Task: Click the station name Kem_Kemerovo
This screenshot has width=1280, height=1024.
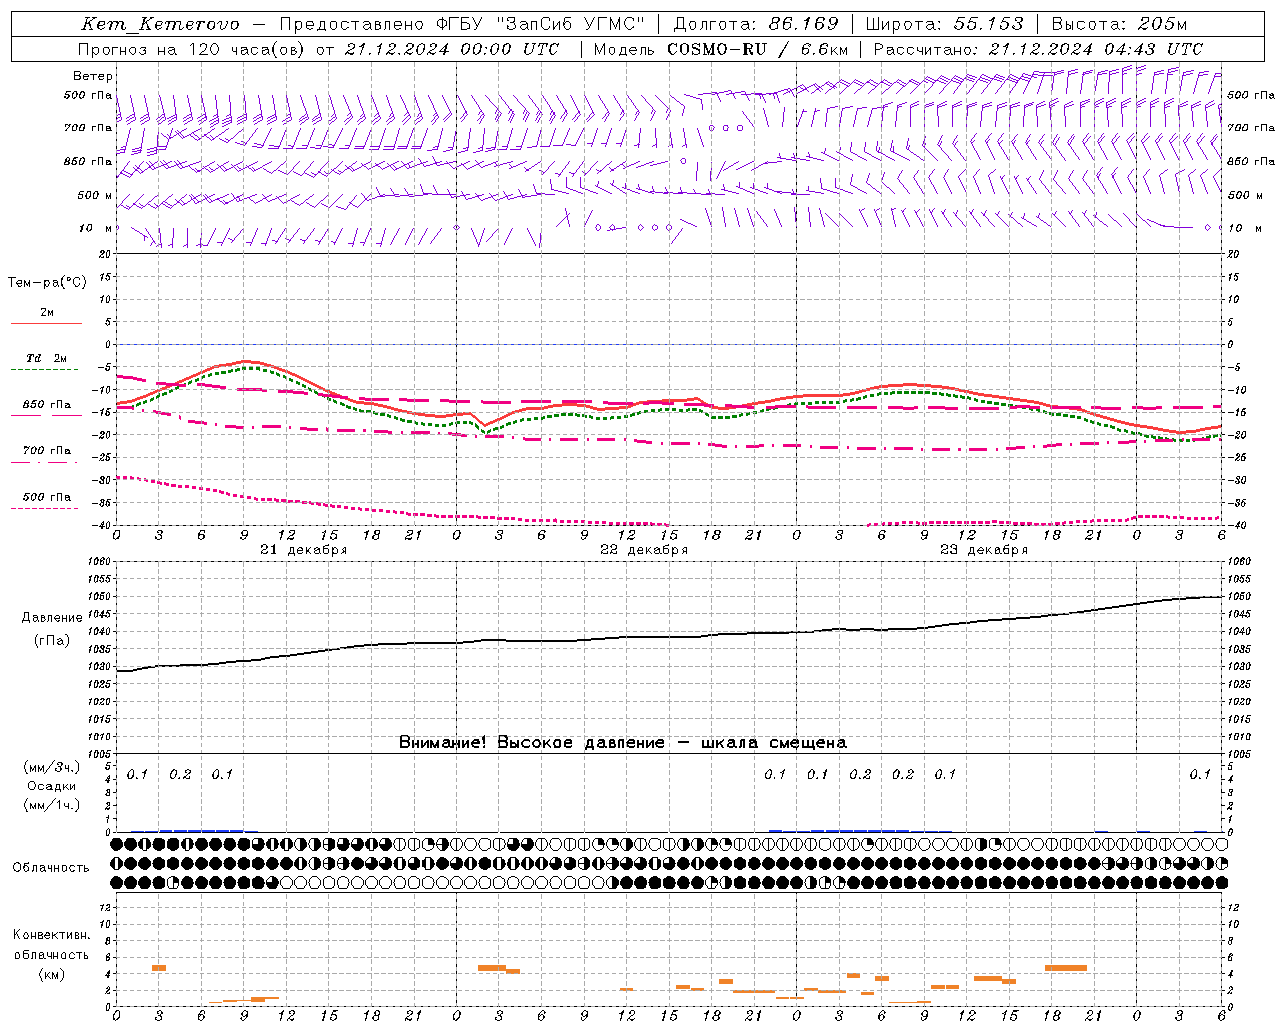Action: click(x=160, y=24)
